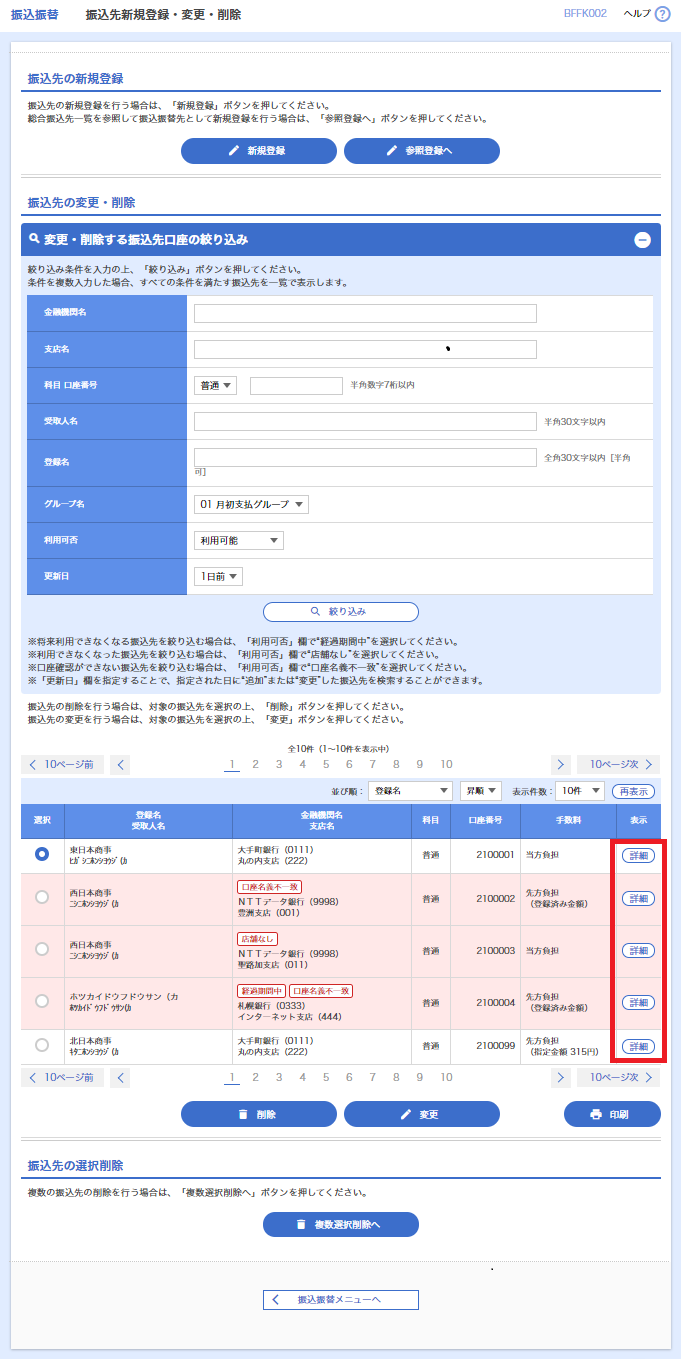Open the 表示件数 10件 dropdown

(579, 791)
